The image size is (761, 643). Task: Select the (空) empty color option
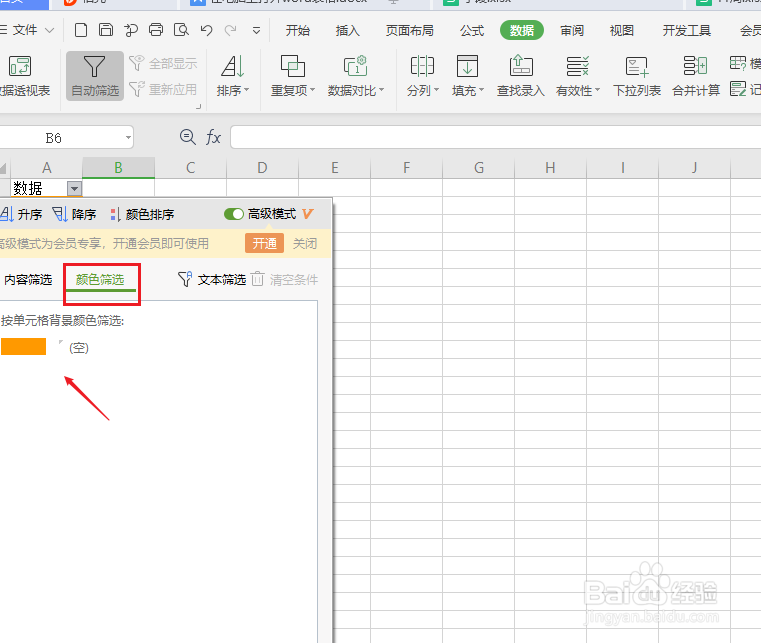coord(79,347)
